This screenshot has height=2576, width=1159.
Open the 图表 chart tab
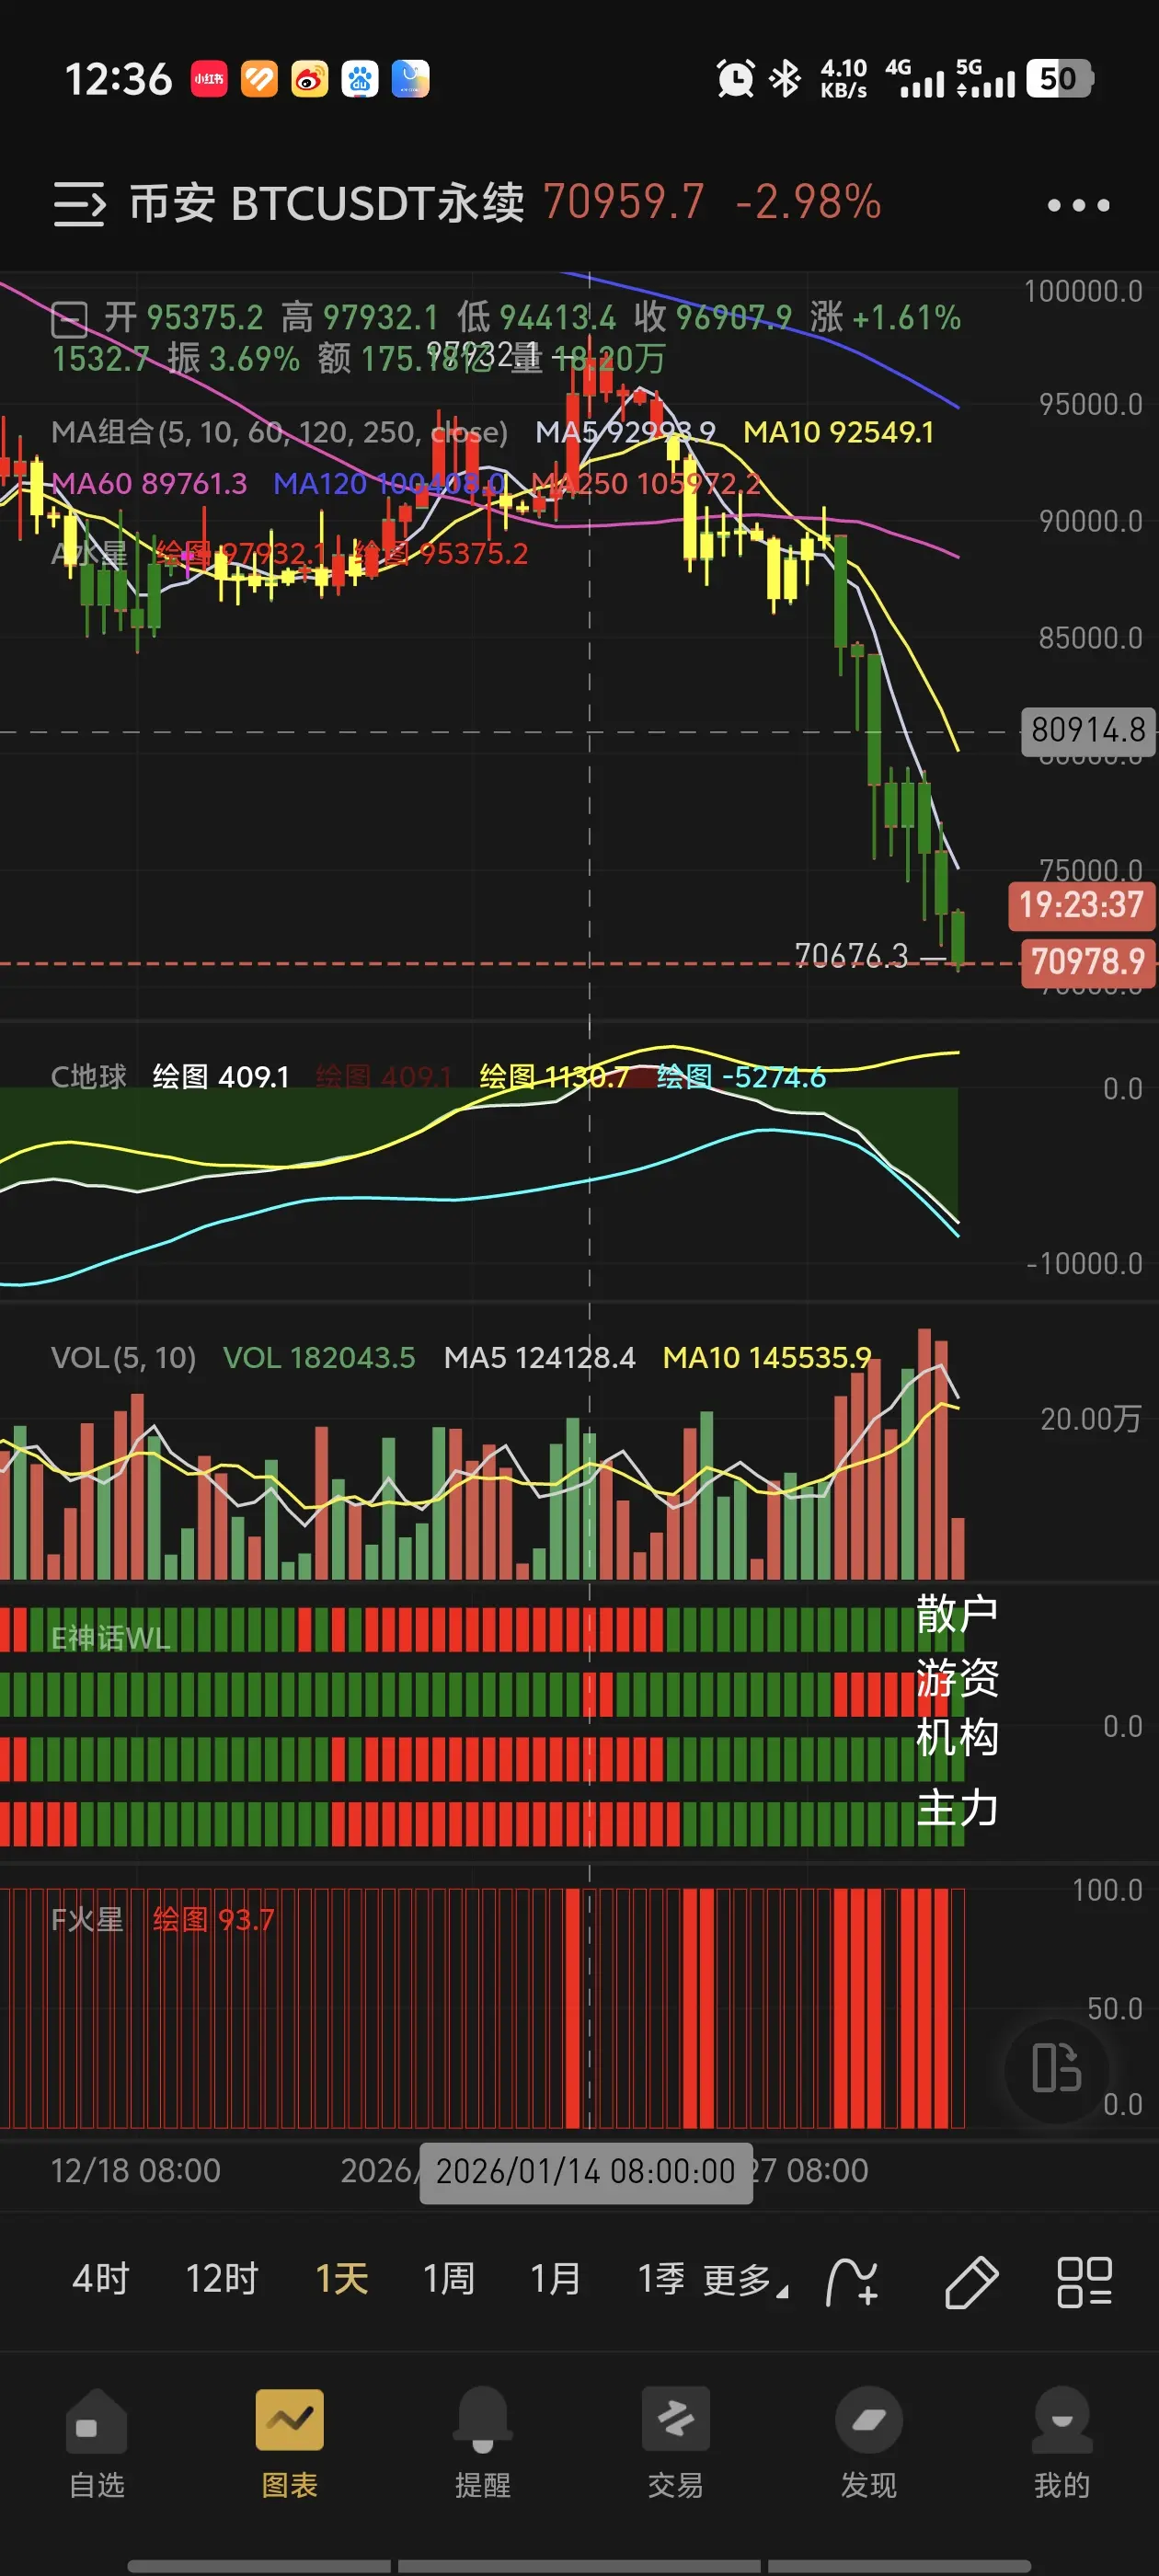click(290, 2443)
